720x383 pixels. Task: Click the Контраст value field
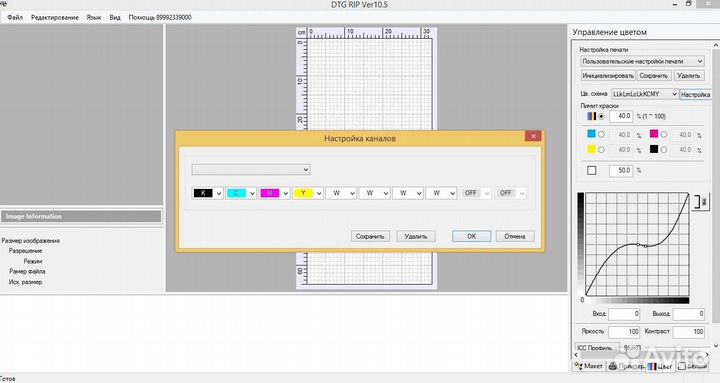click(x=688, y=332)
